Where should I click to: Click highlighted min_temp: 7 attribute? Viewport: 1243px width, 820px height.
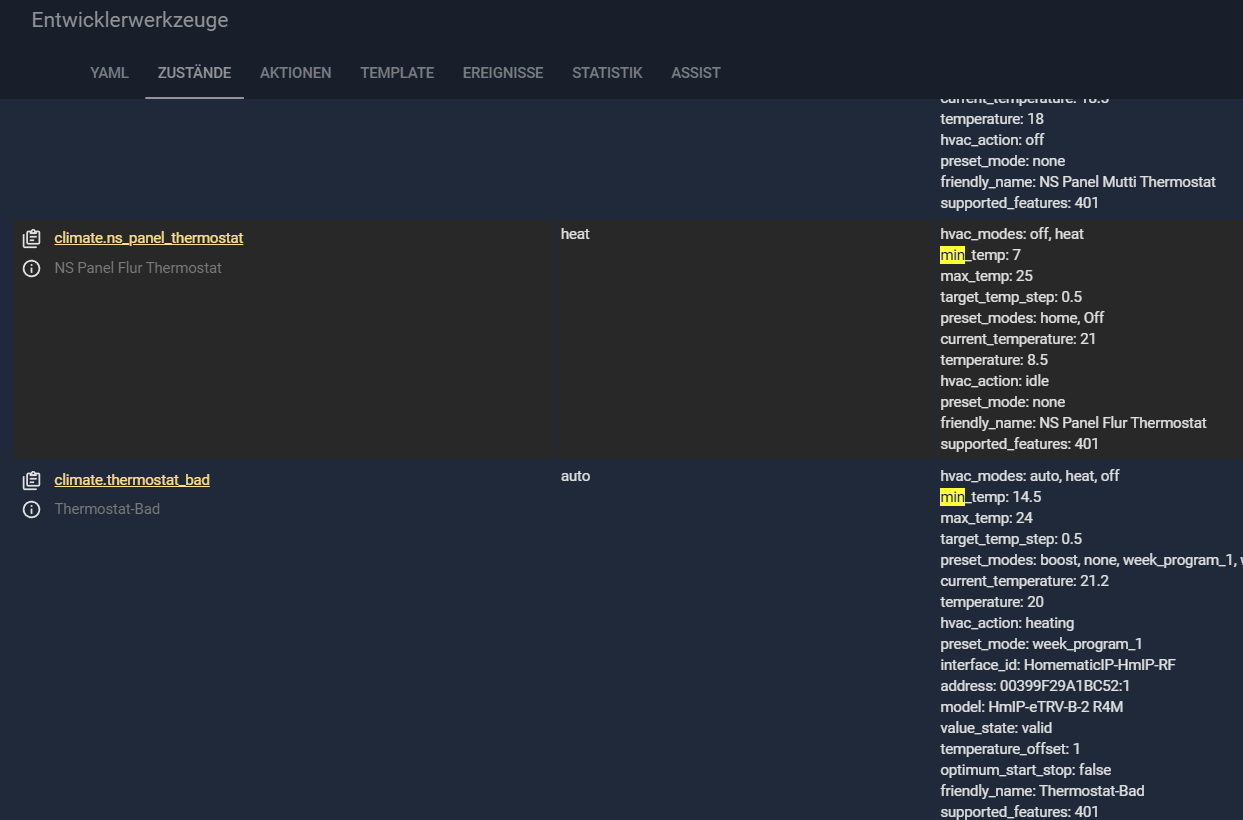pos(980,255)
